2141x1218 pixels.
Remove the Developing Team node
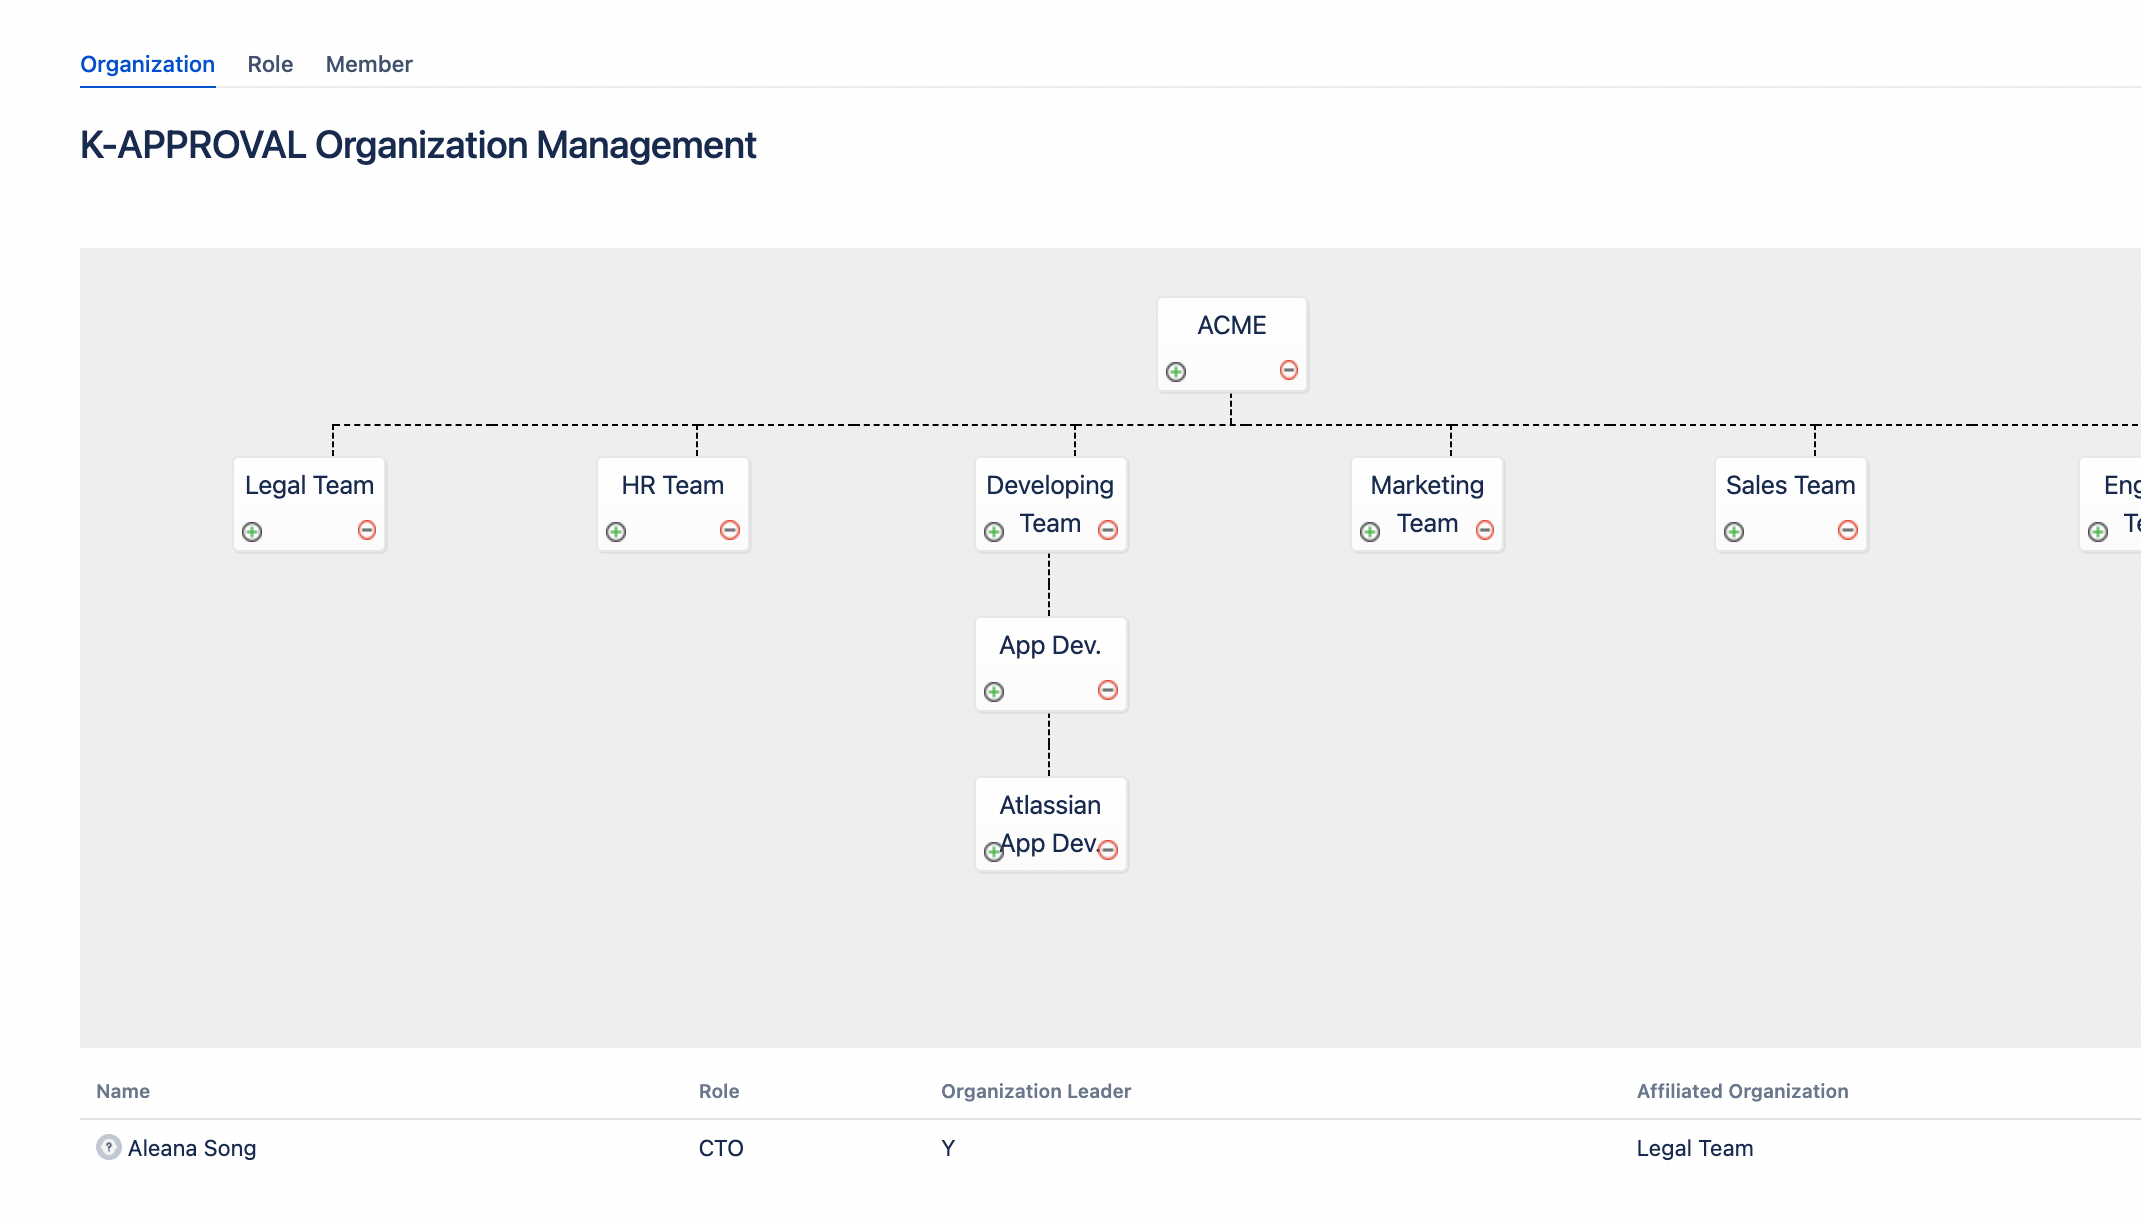(x=1108, y=530)
